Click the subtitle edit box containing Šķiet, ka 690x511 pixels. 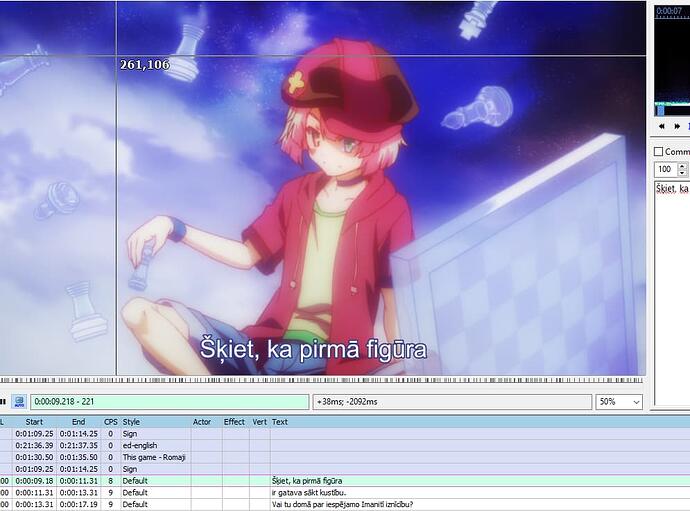pyautogui.click(x=672, y=293)
